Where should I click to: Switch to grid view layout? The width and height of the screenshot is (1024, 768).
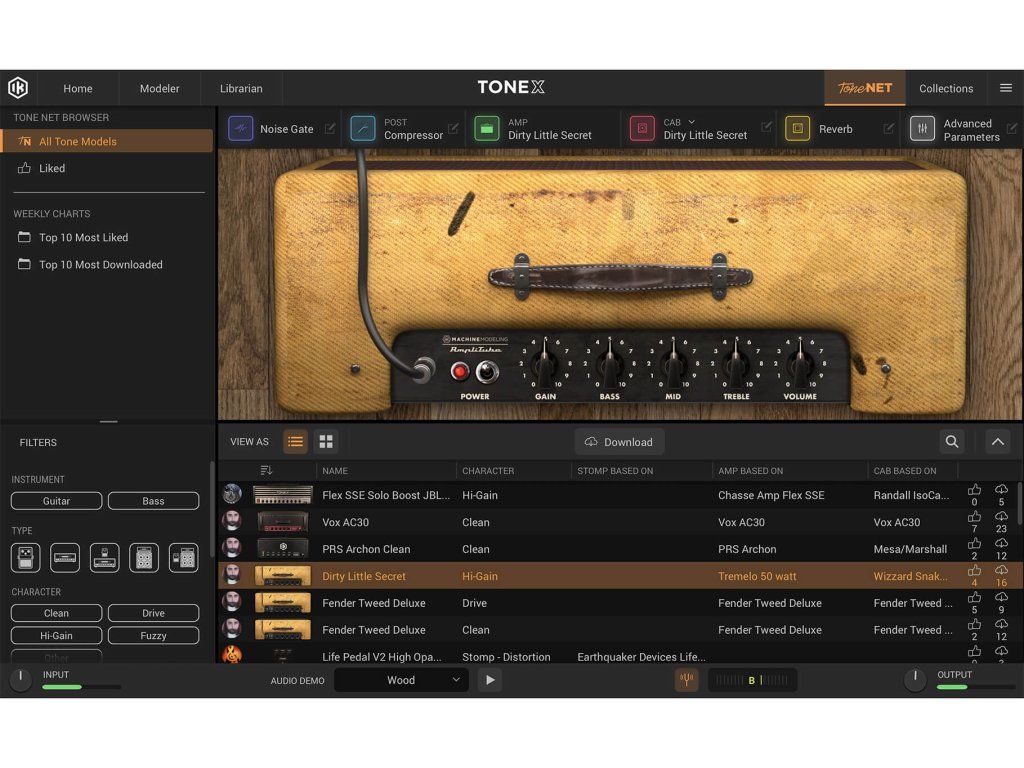point(326,441)
